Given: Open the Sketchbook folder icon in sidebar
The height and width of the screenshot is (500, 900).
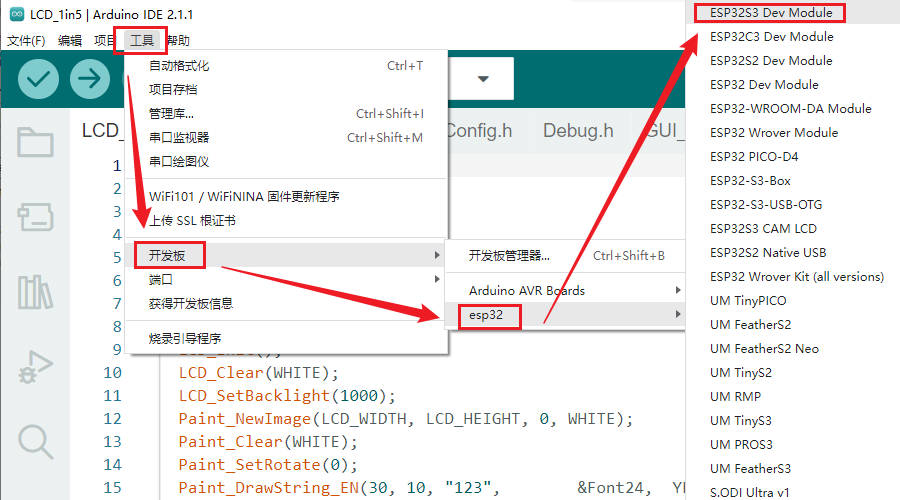Looking at the screenshot, I should point(35,142).
